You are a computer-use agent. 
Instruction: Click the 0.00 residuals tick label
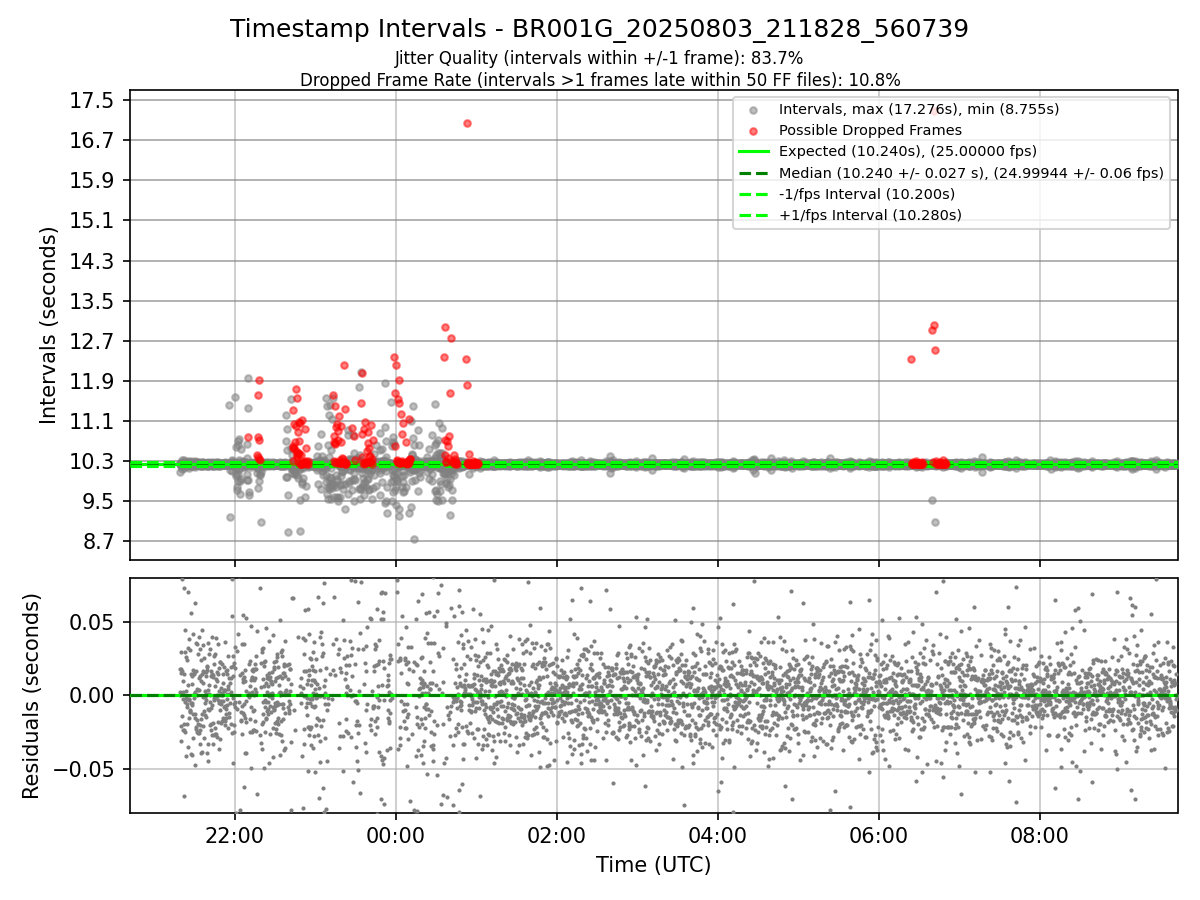coord(94,695)
